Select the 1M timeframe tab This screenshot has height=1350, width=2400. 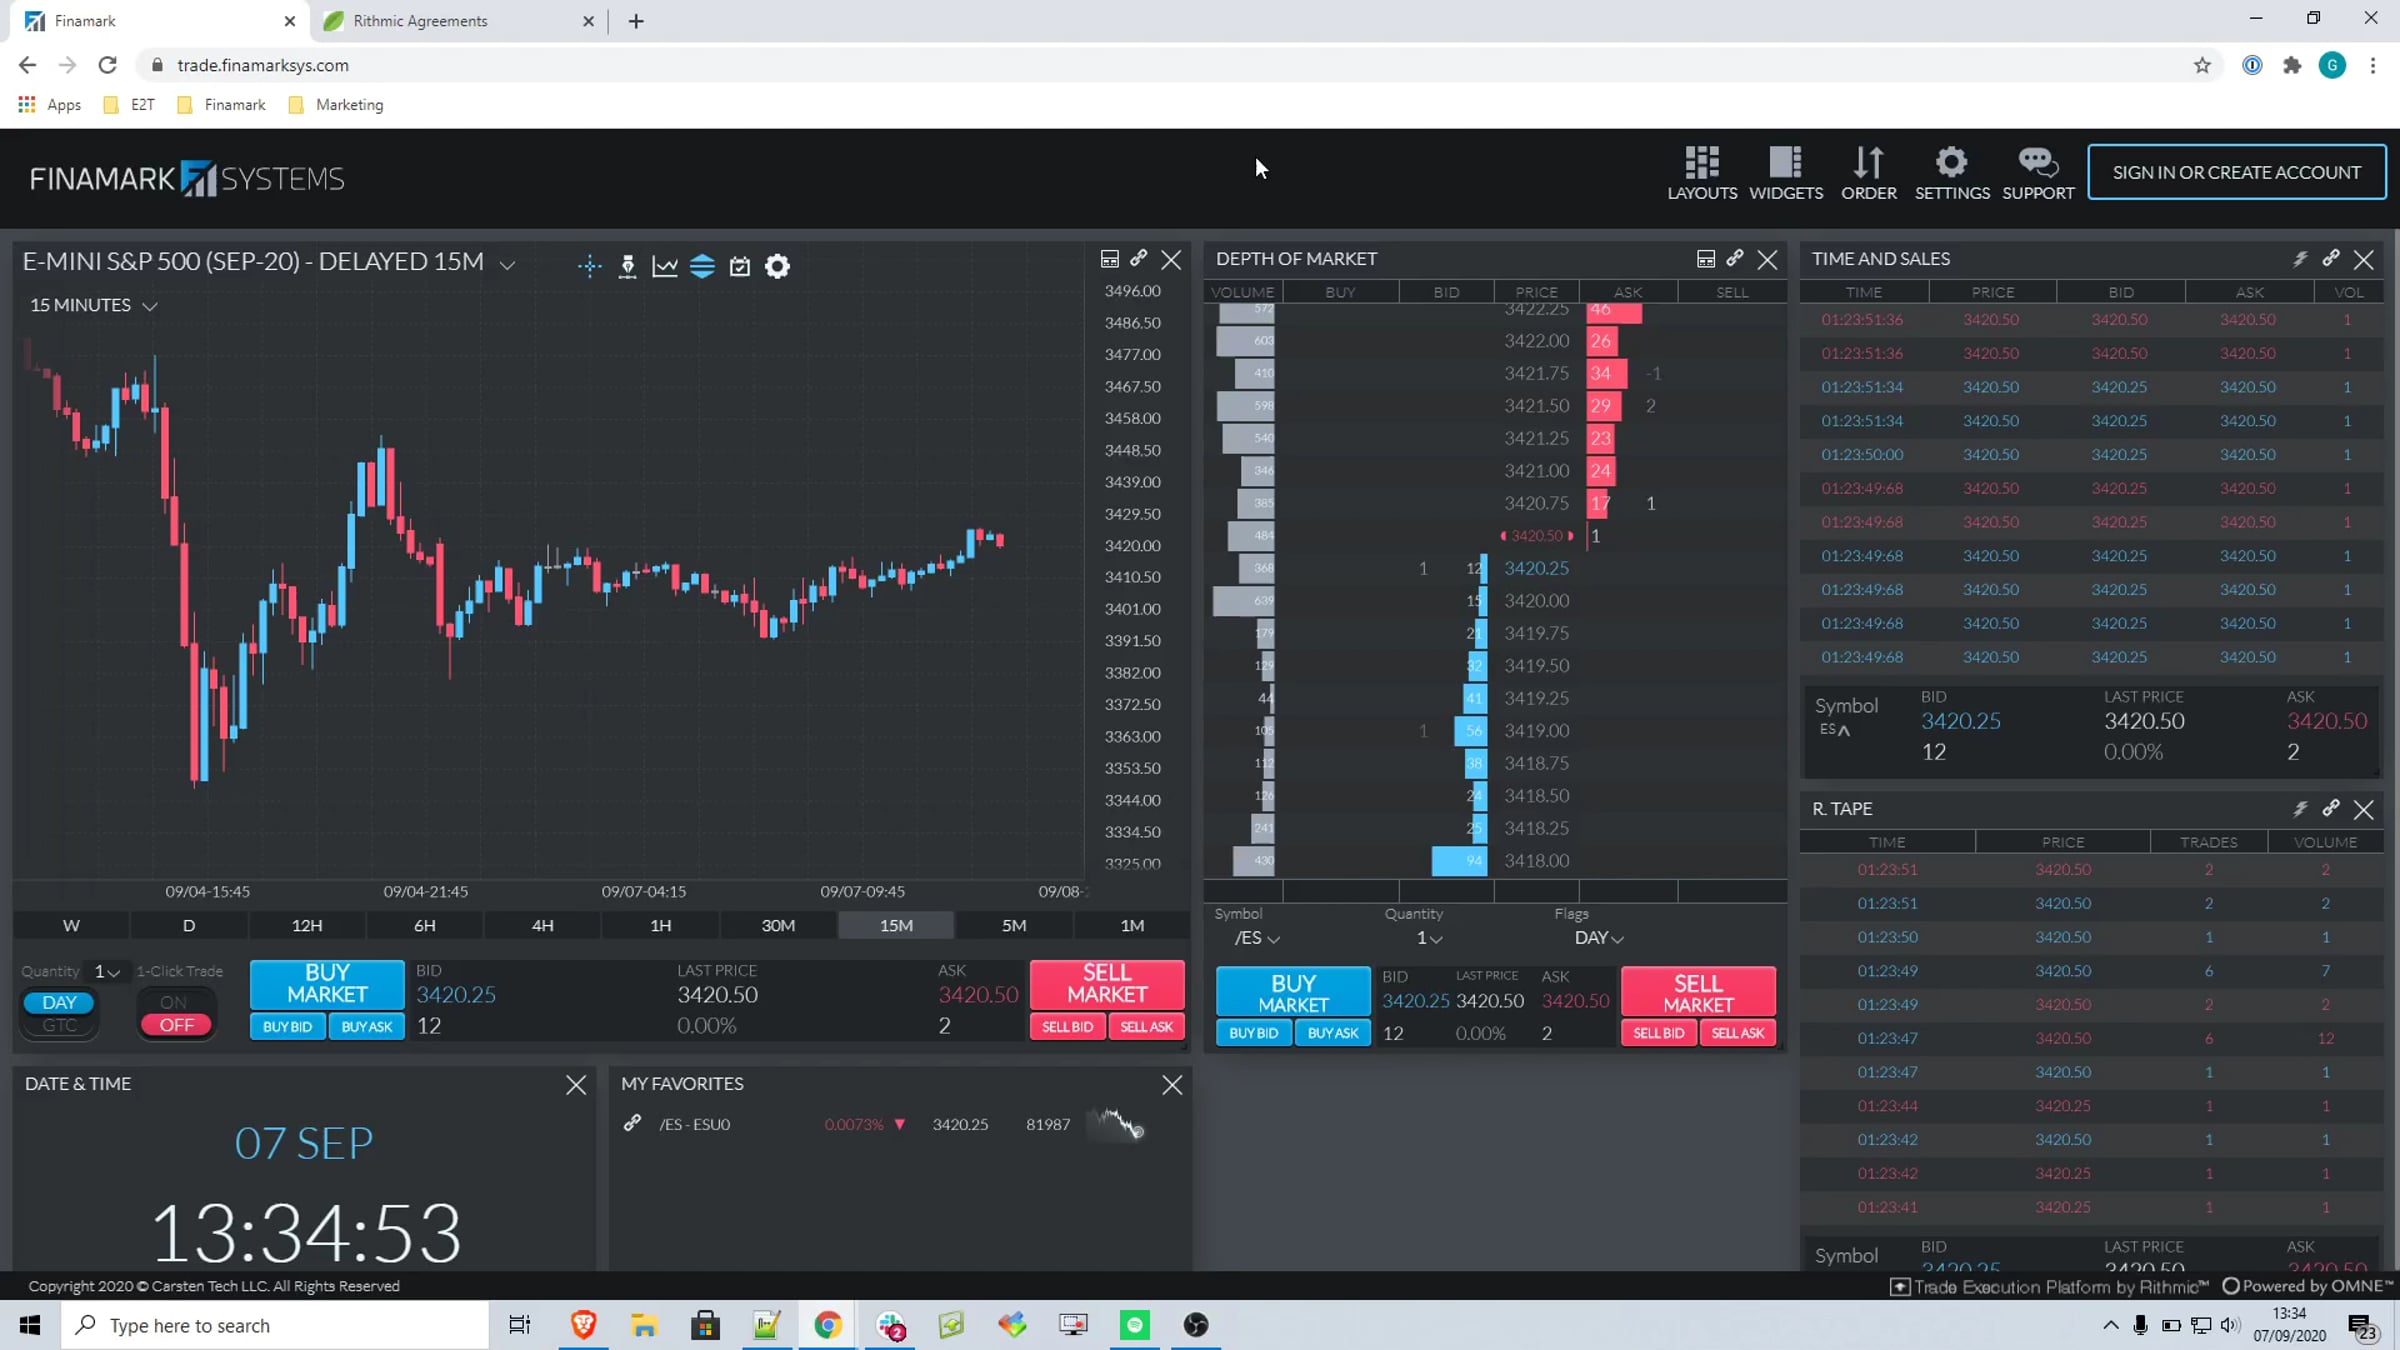coord(1132,926)
